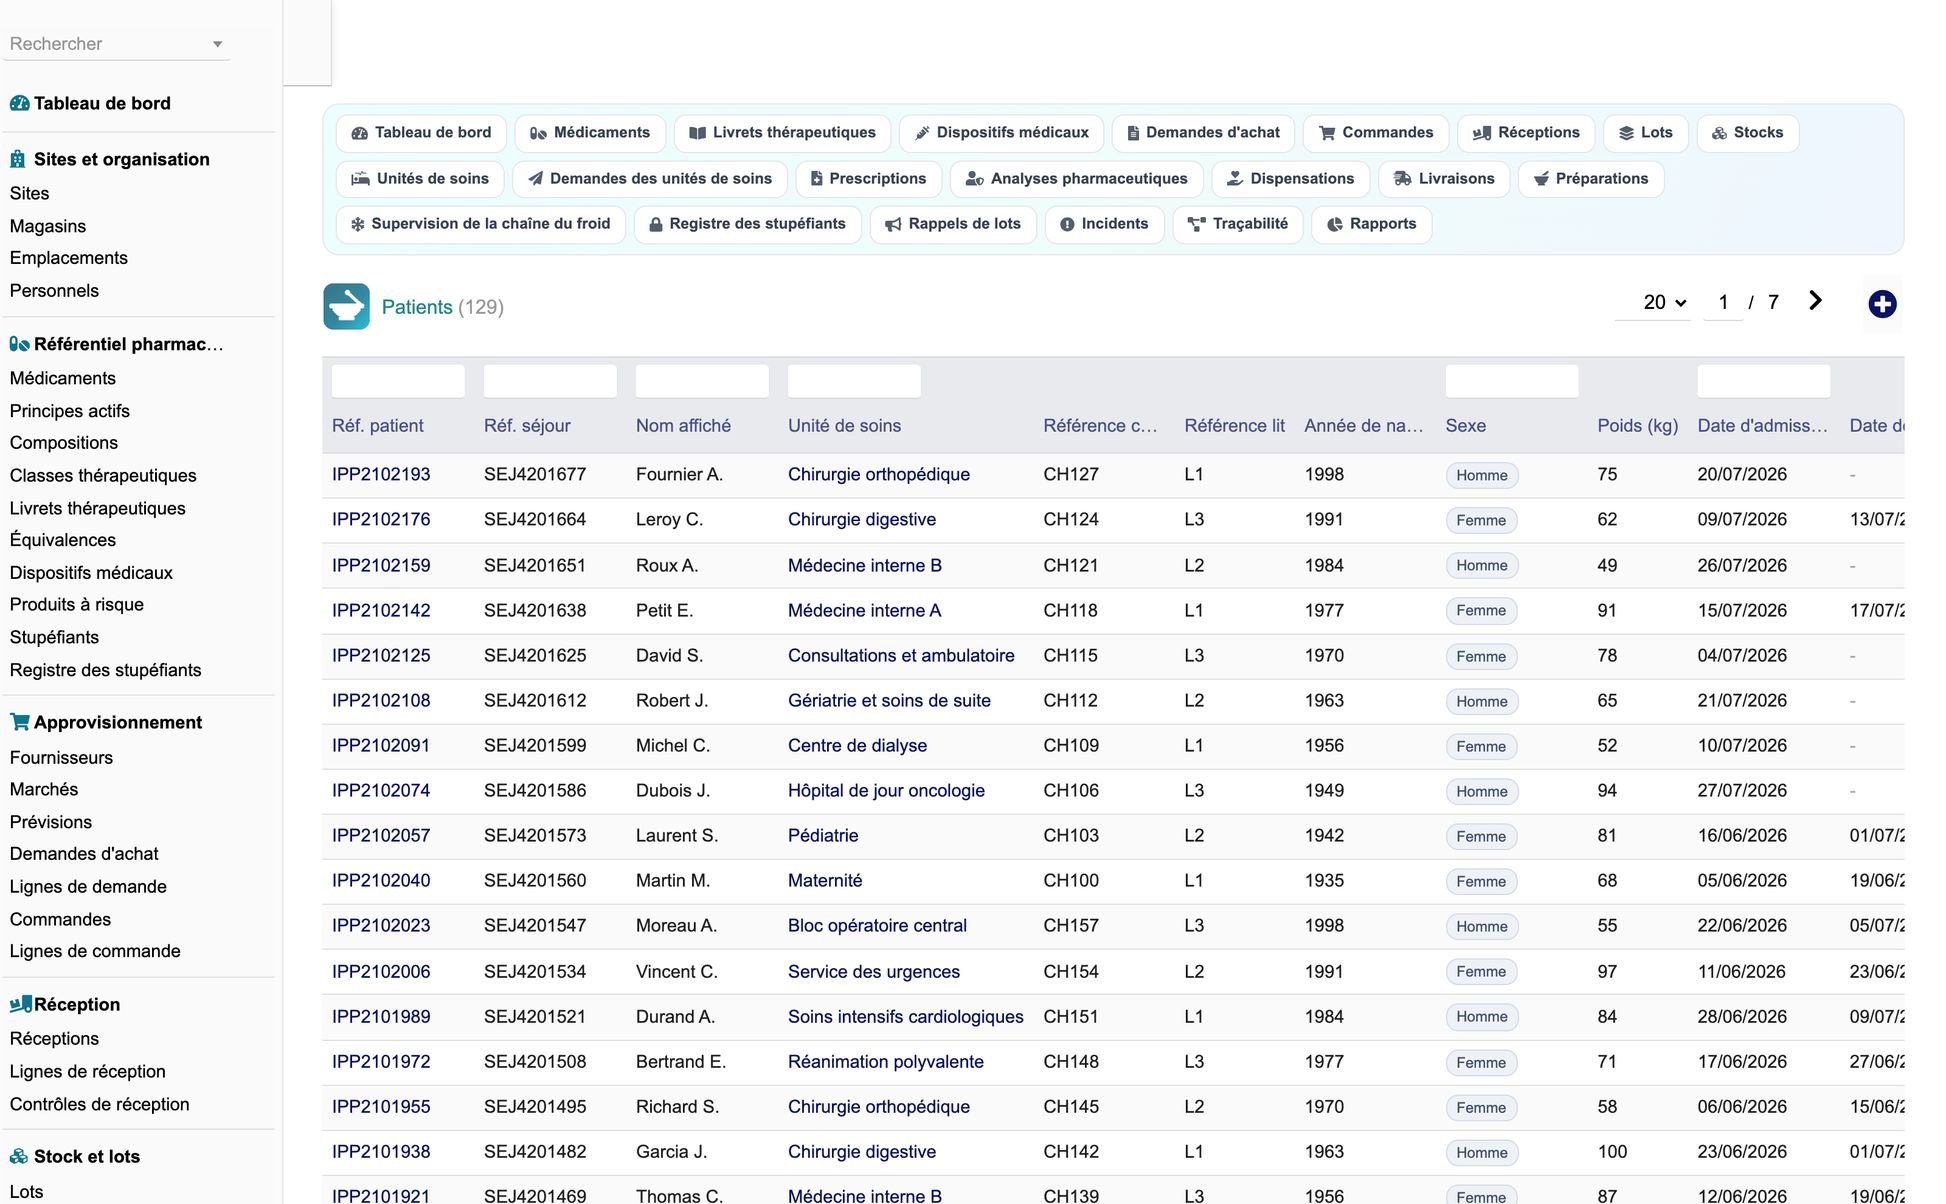Click the Tableau de bord gauge icon in sidebar
The width and height of the screenshot is (1946, 1204).
19,103
